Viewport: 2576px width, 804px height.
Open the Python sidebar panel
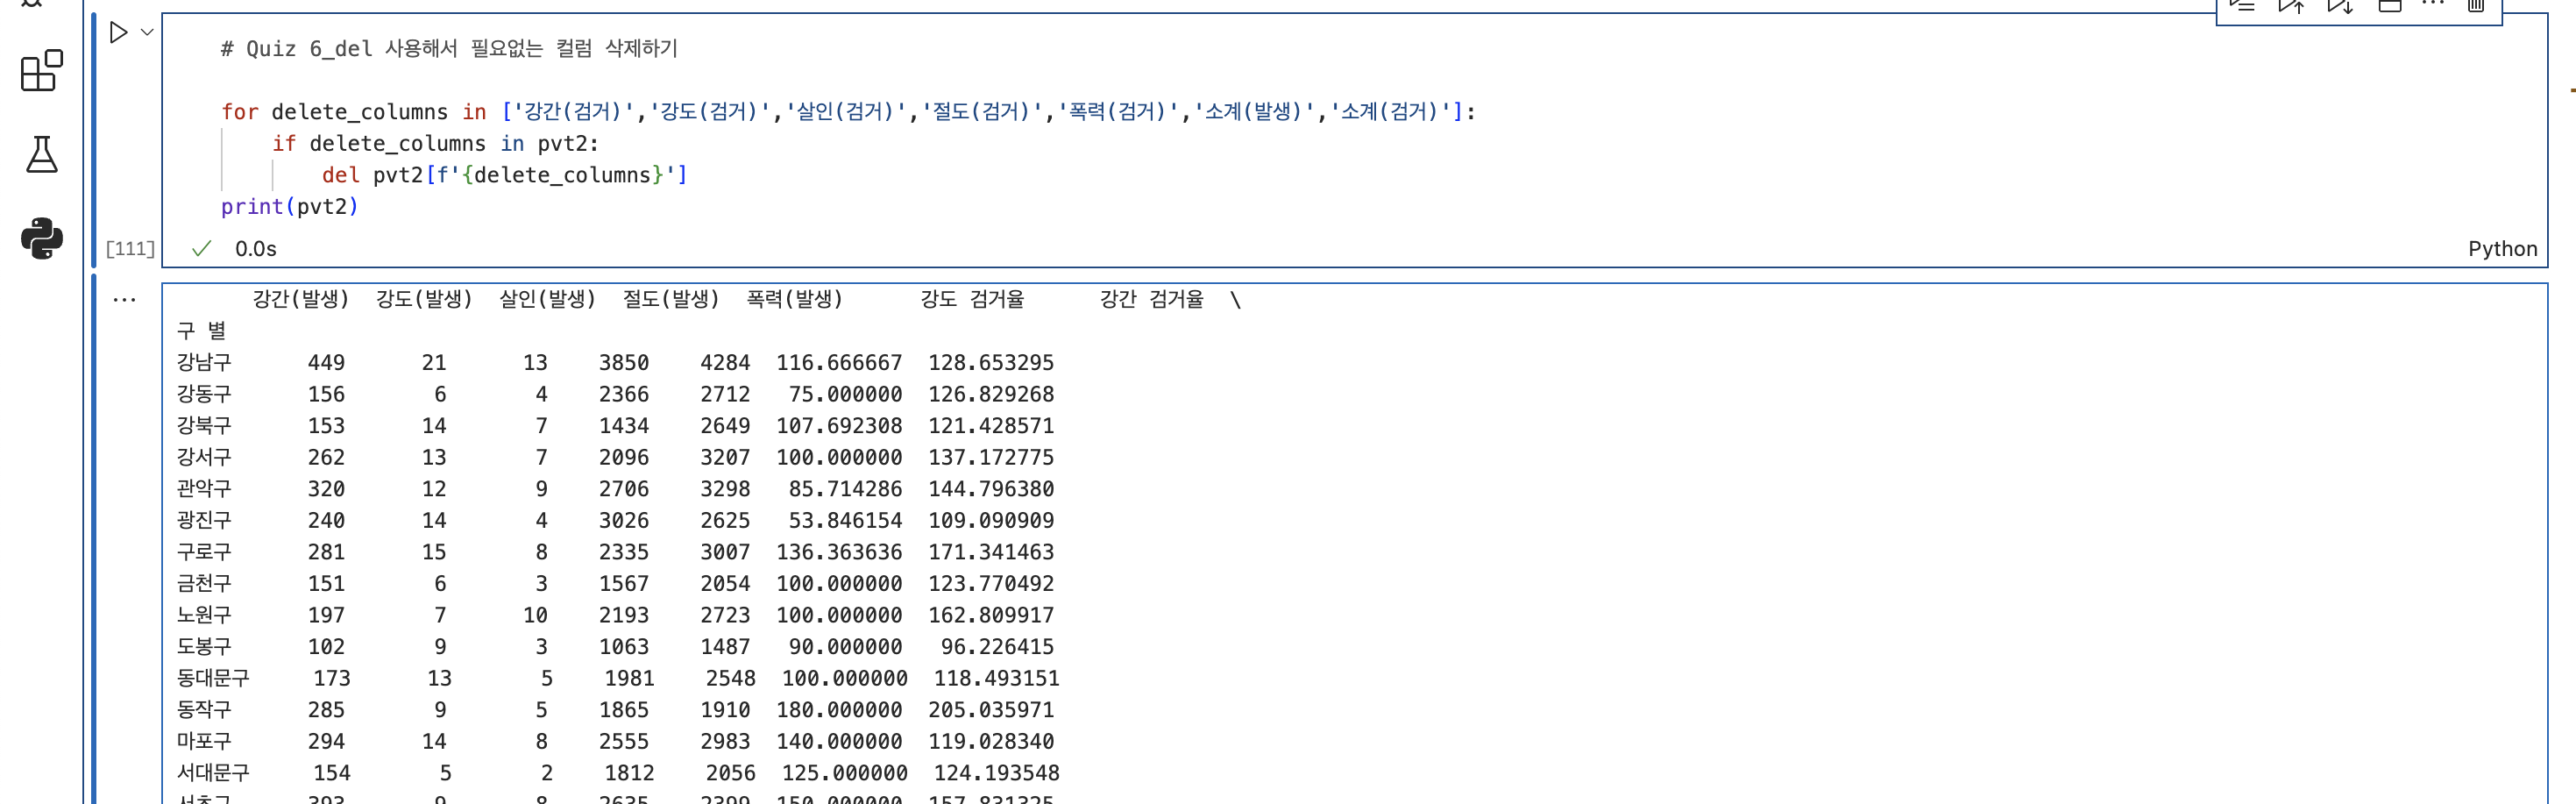pos(41,239)
